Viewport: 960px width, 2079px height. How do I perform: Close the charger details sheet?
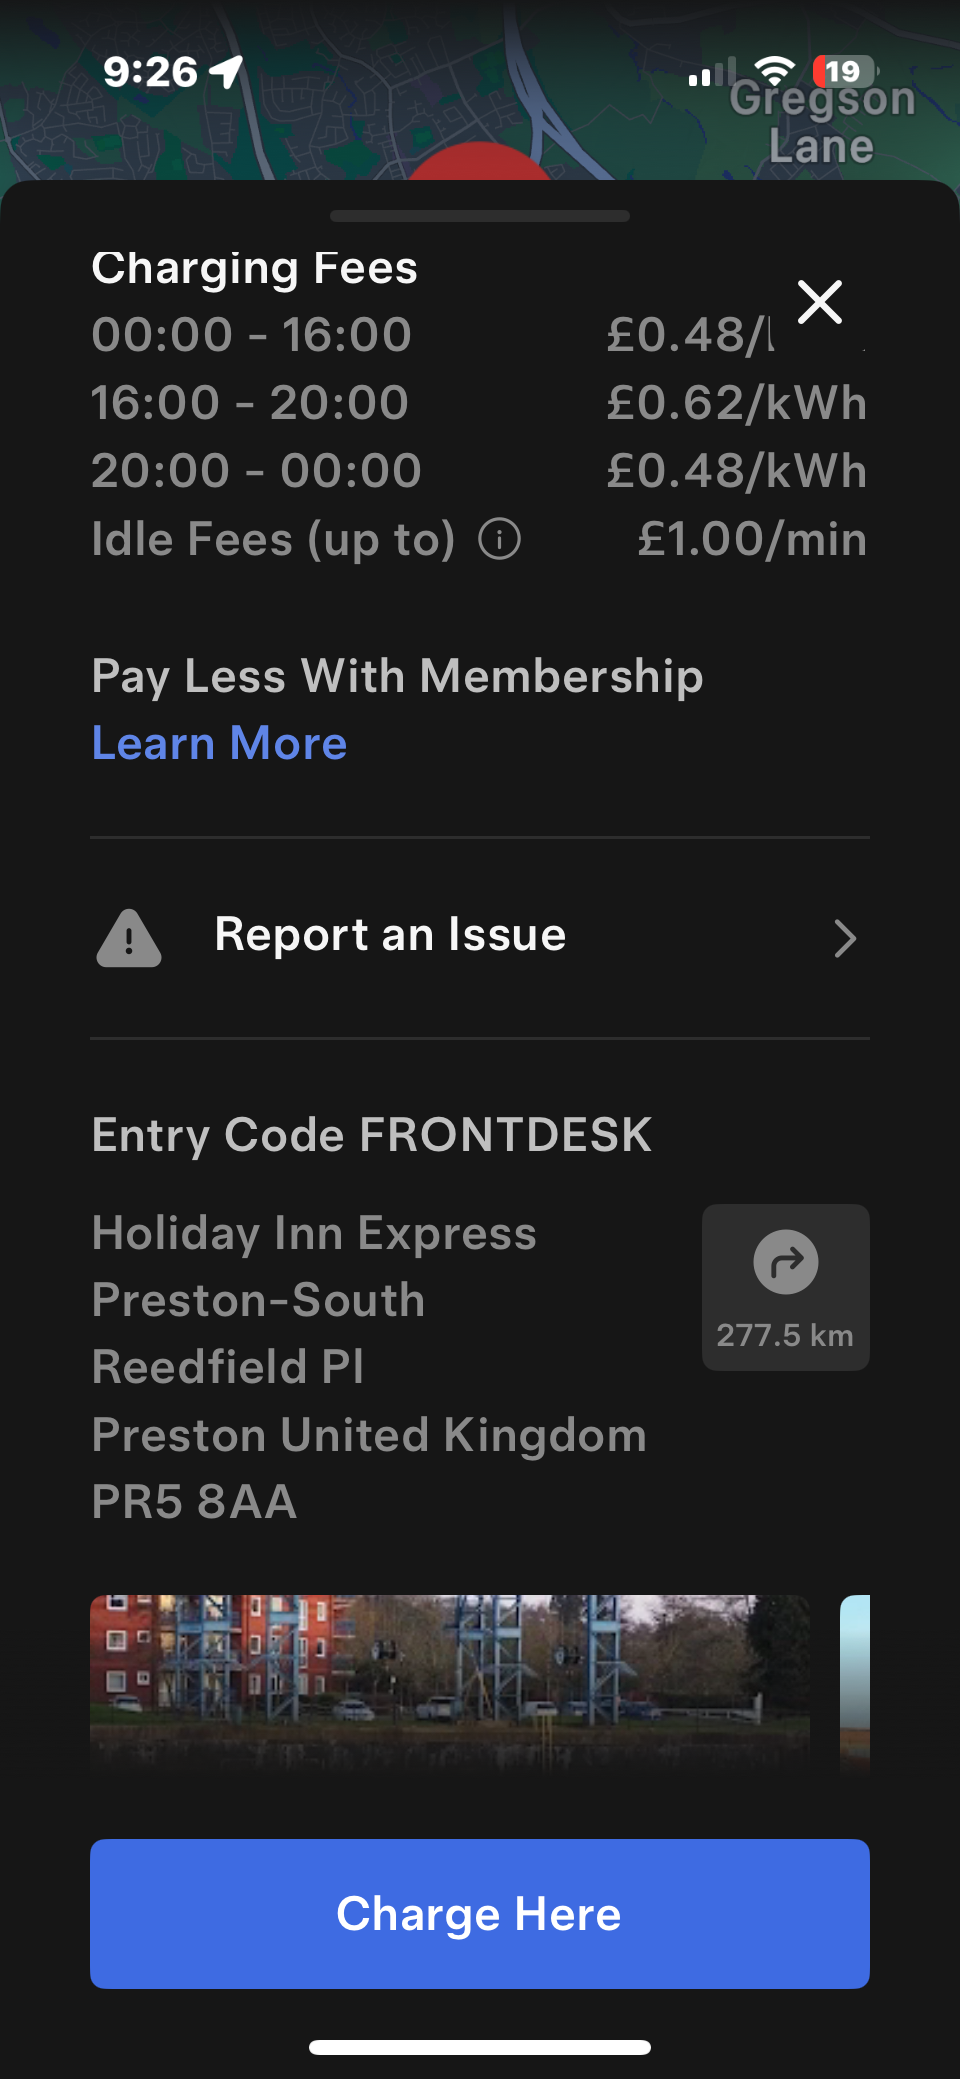pyautogui.click(x=820, y=302)
